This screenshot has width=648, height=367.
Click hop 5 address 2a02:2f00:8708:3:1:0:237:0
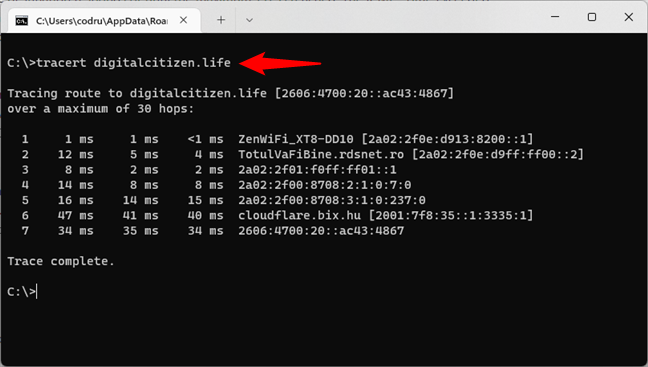coord(332,200)
